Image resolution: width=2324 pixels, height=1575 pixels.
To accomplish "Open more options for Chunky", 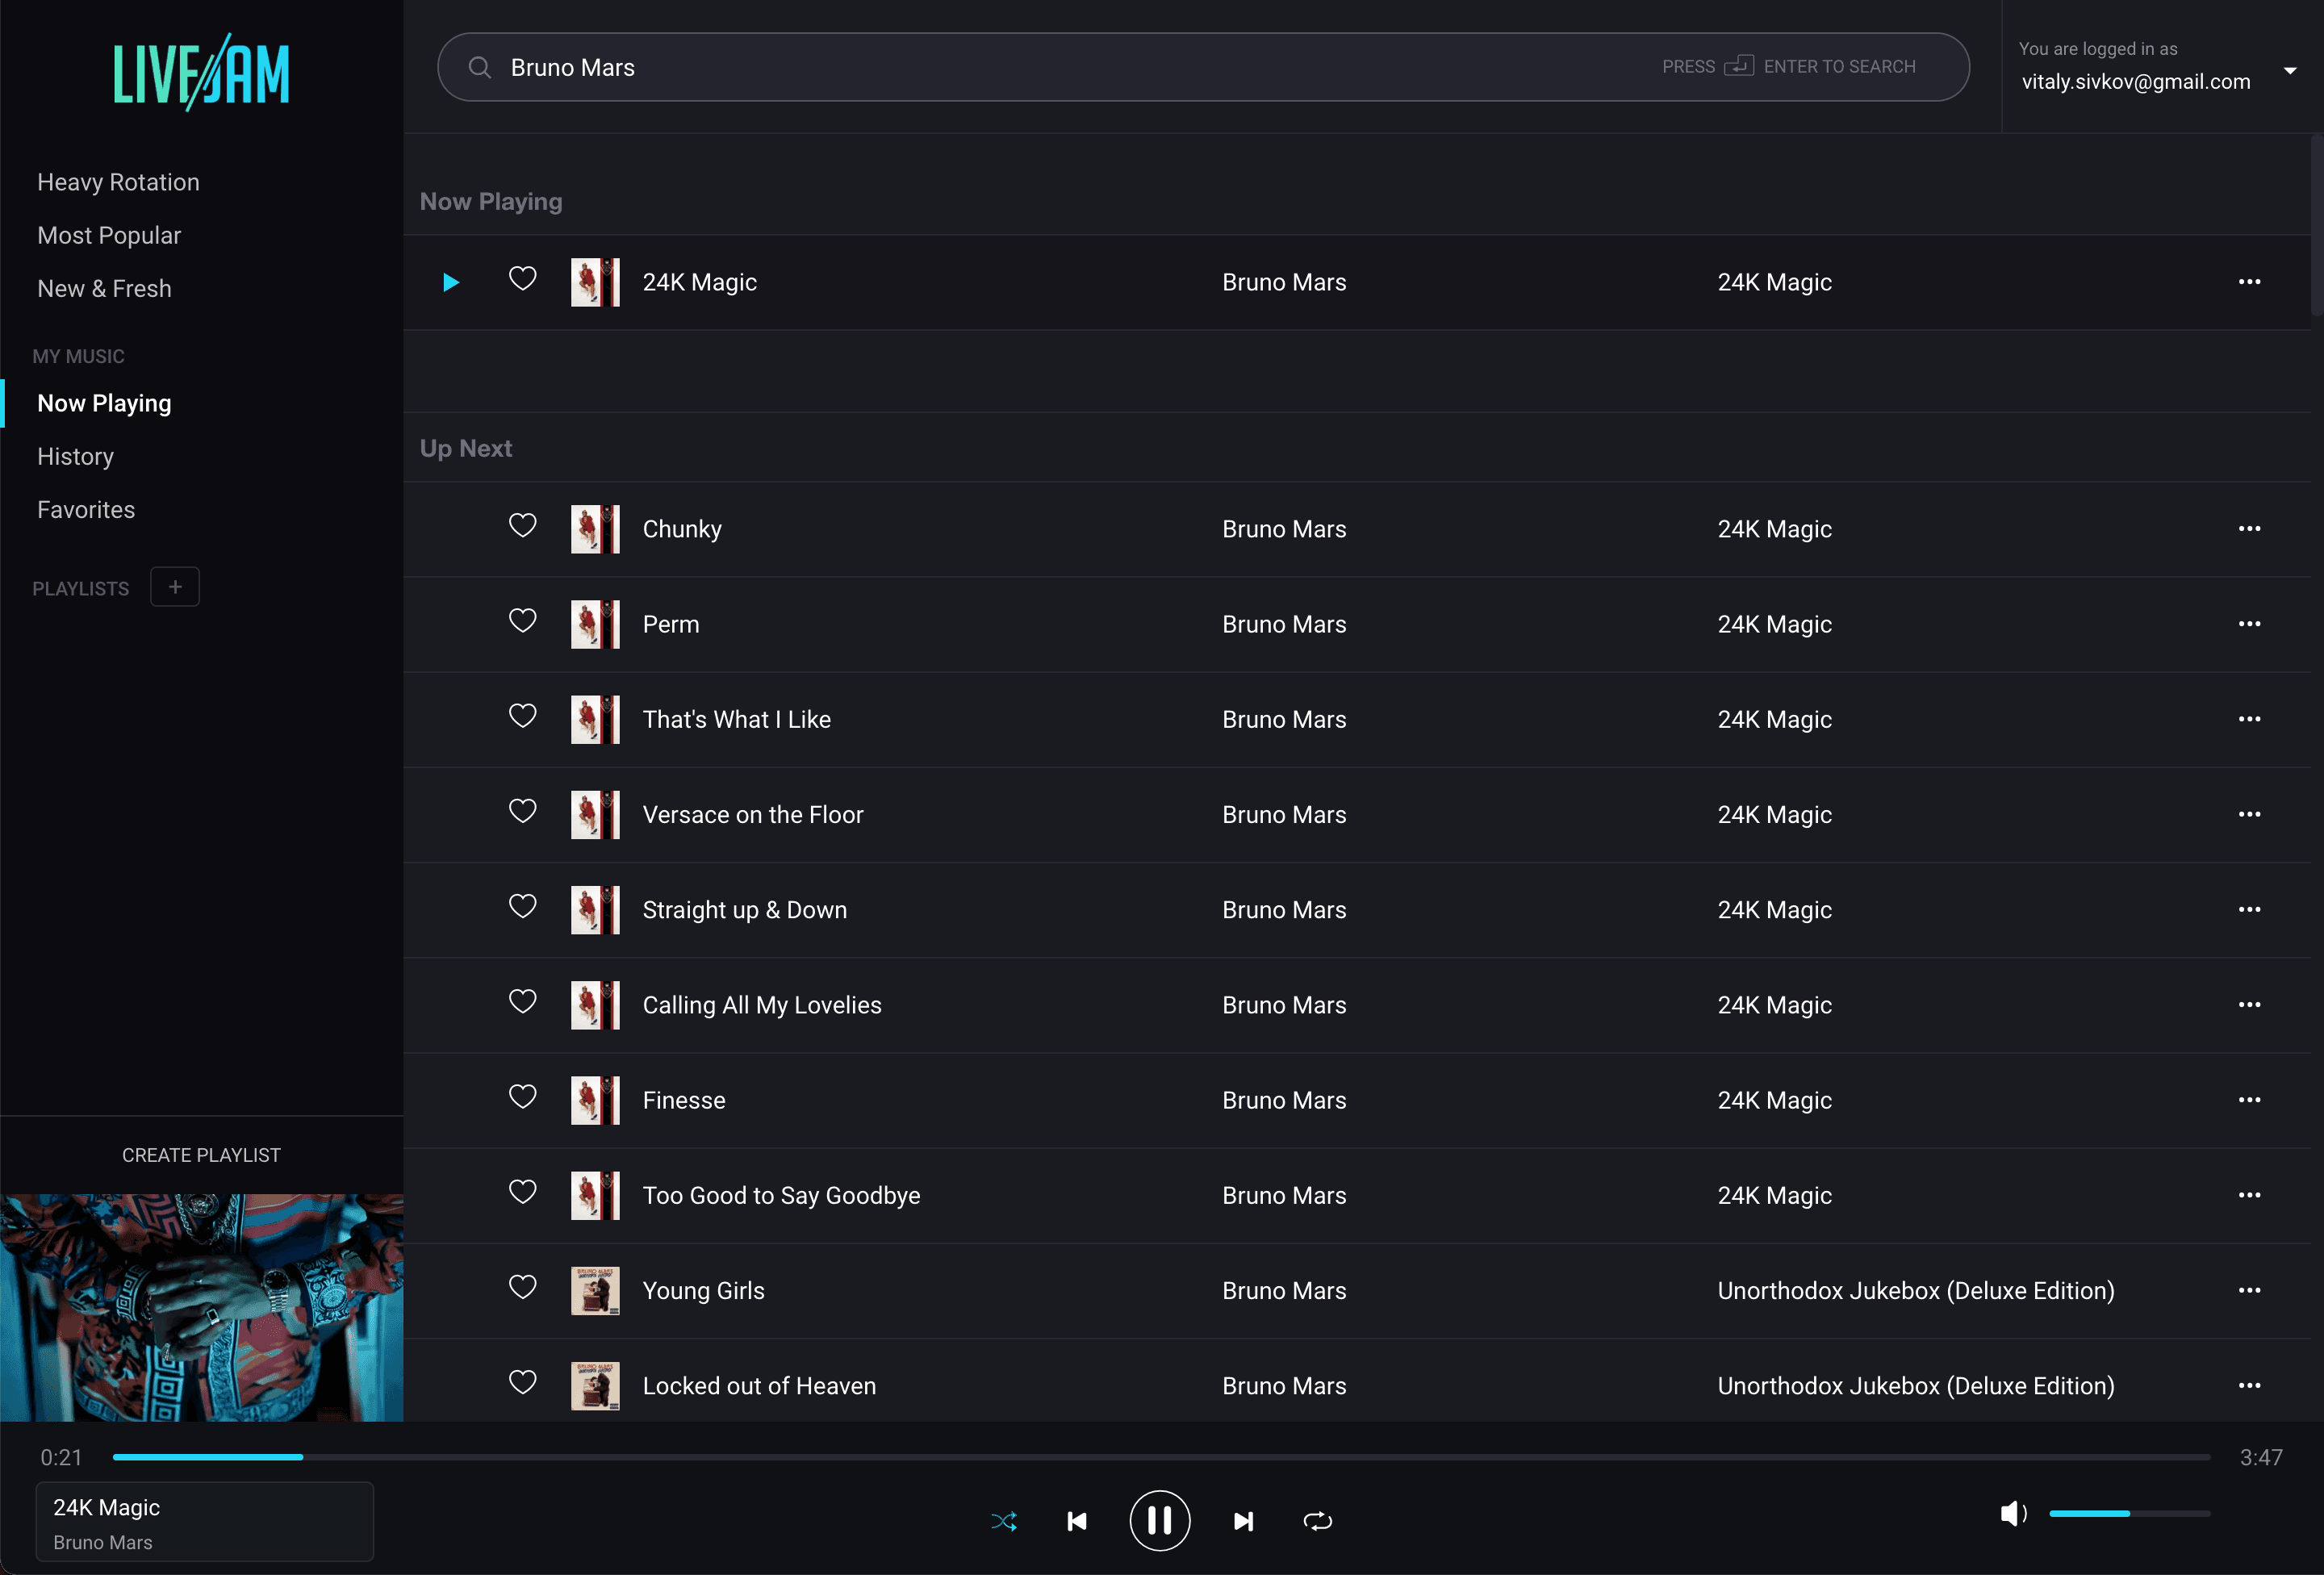I will click(2250, 529).
